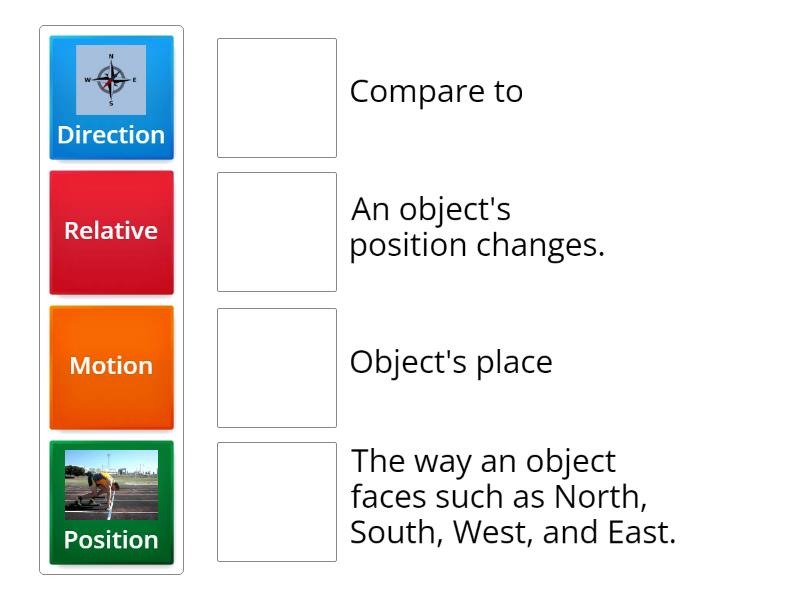800x600 pixels.
Task: Select the runner photo on the Position tile
Action: pos(111,486)
